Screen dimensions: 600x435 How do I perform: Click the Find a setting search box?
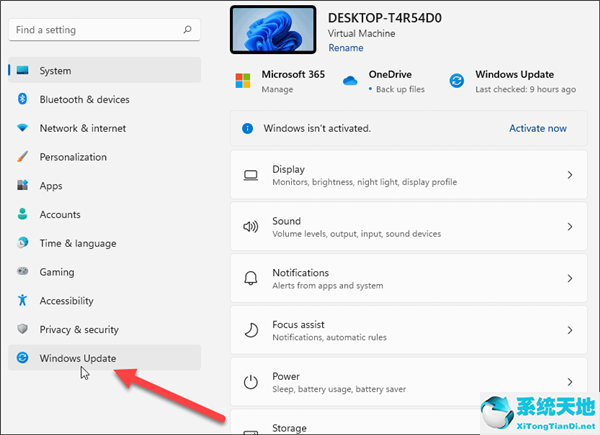pos(95,31)
